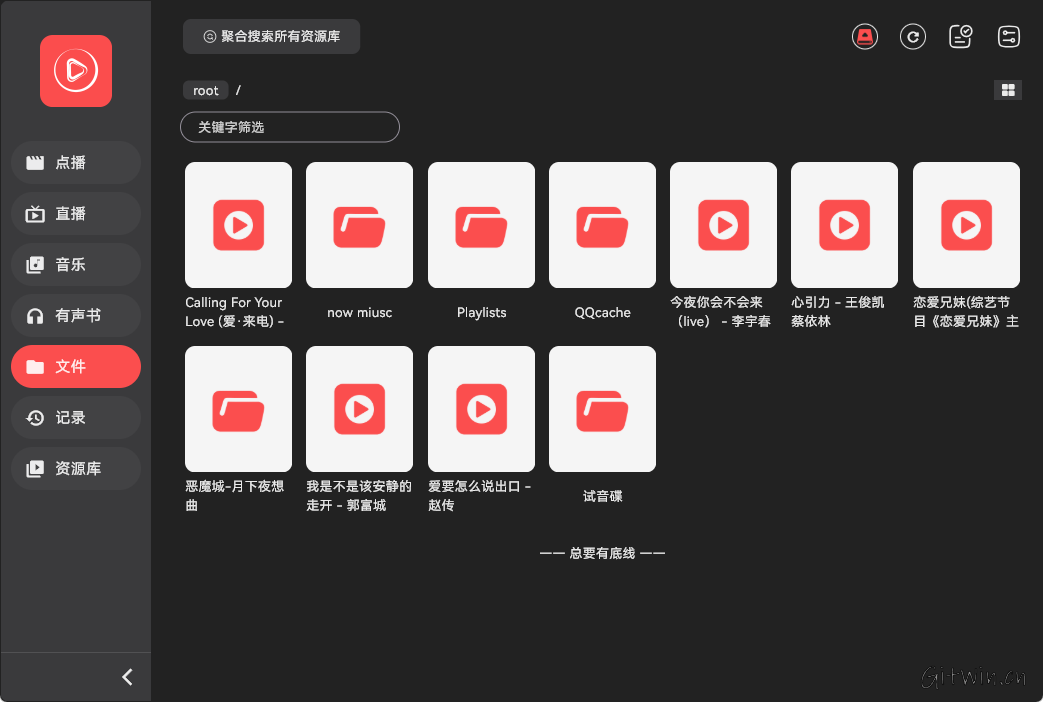Go to the 音乐 section
The width and height of the screenshot is (1043, 702).
coord(75,264)
